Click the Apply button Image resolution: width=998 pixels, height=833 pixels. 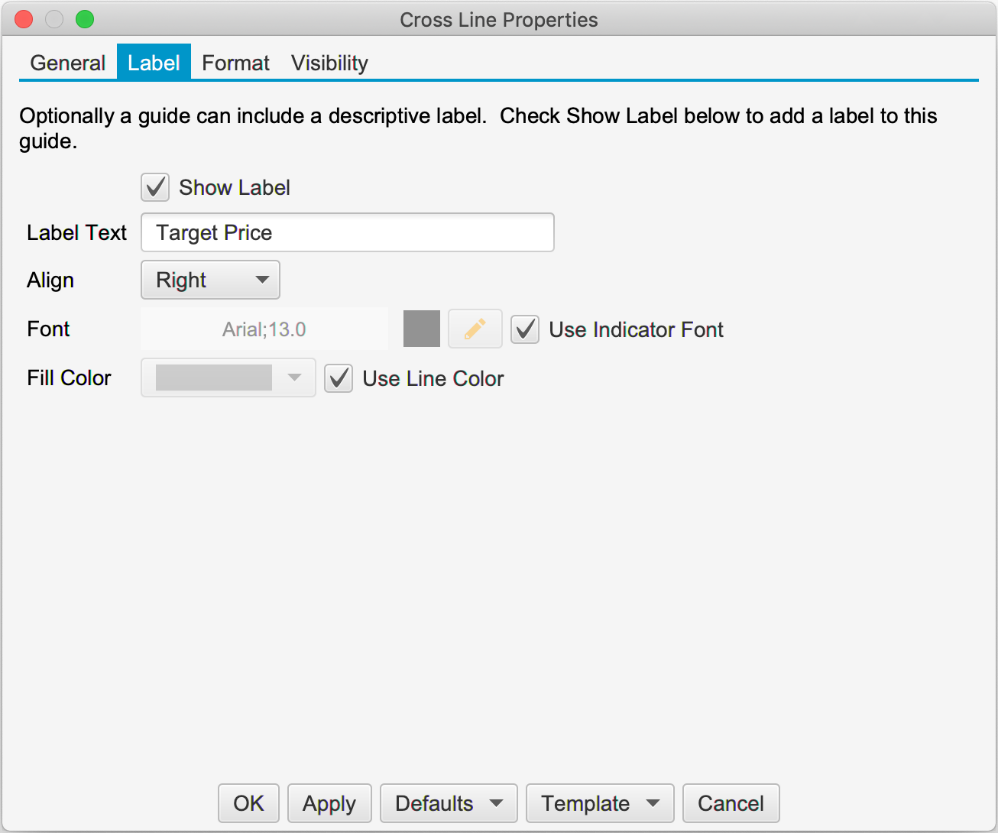pyautogui.click(x=329, y=803)
